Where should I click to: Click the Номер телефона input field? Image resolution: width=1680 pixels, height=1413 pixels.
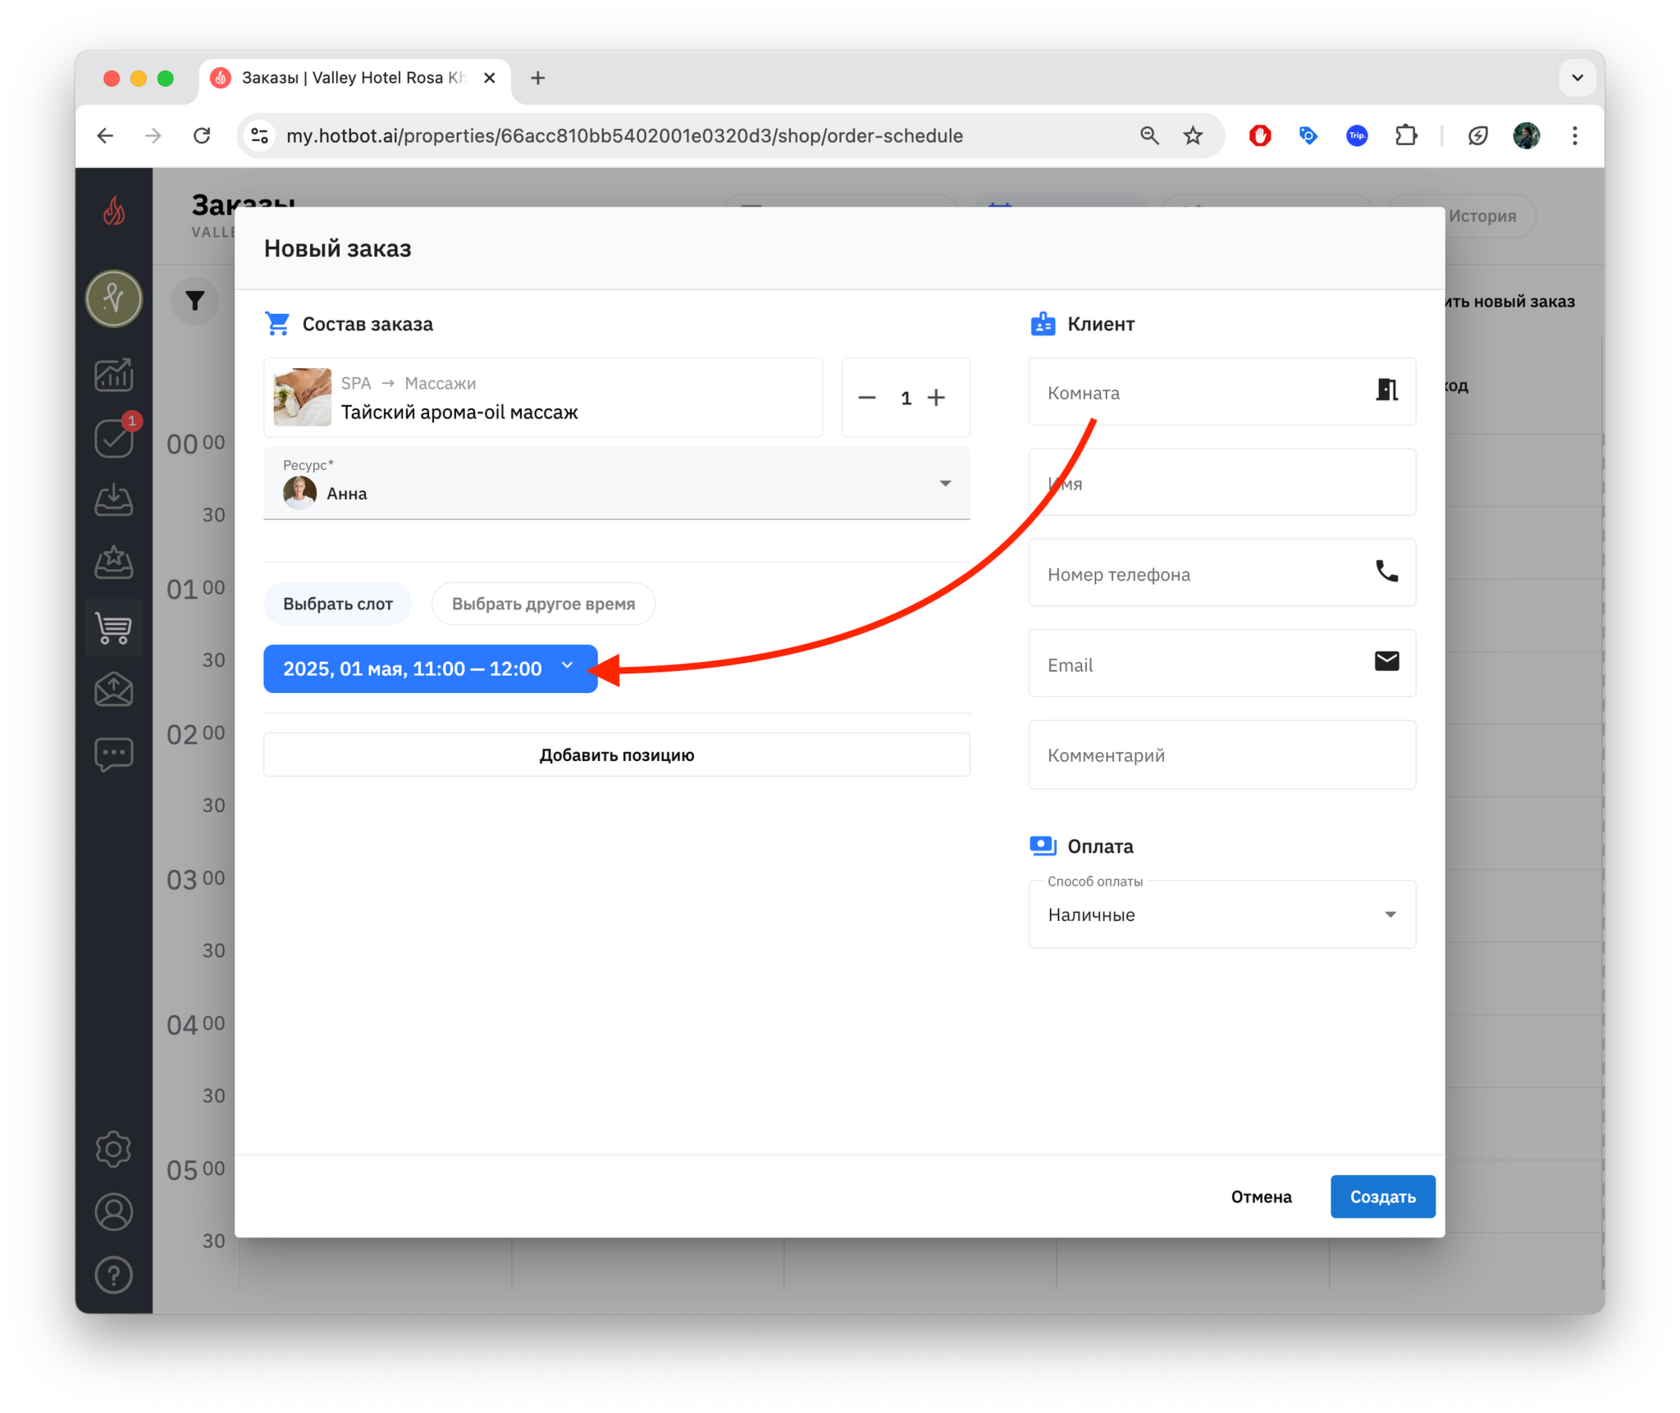pyautogui.click(x=1222, y=574)
